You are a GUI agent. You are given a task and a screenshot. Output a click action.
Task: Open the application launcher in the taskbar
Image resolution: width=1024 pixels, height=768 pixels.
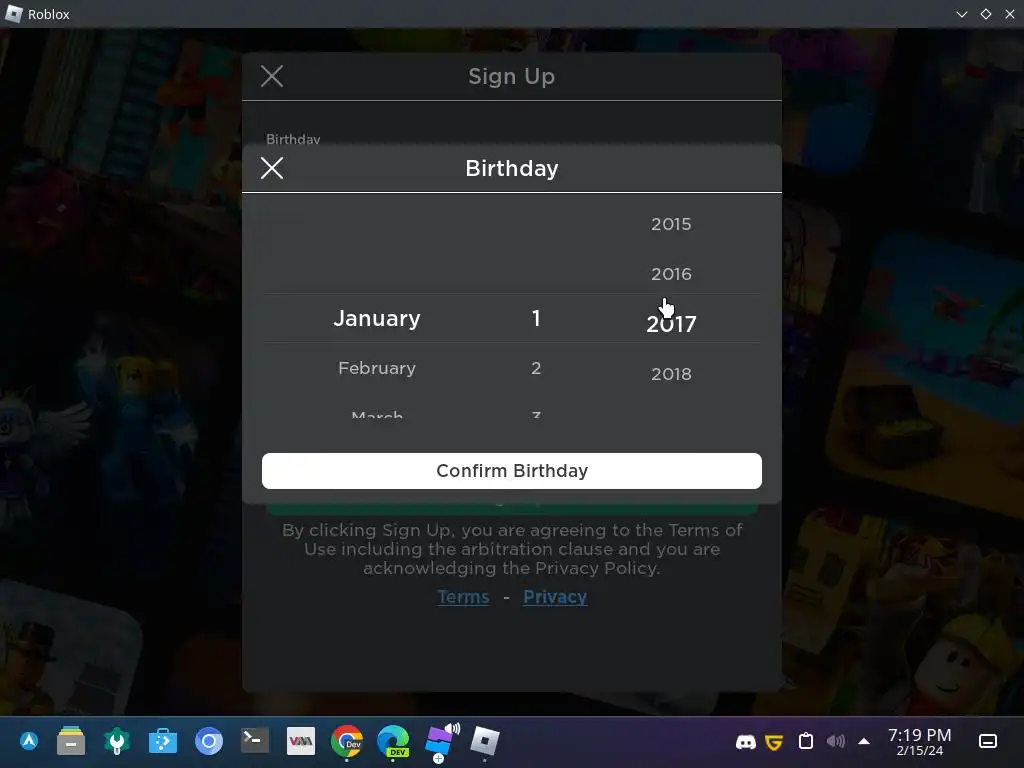point(29,741)
